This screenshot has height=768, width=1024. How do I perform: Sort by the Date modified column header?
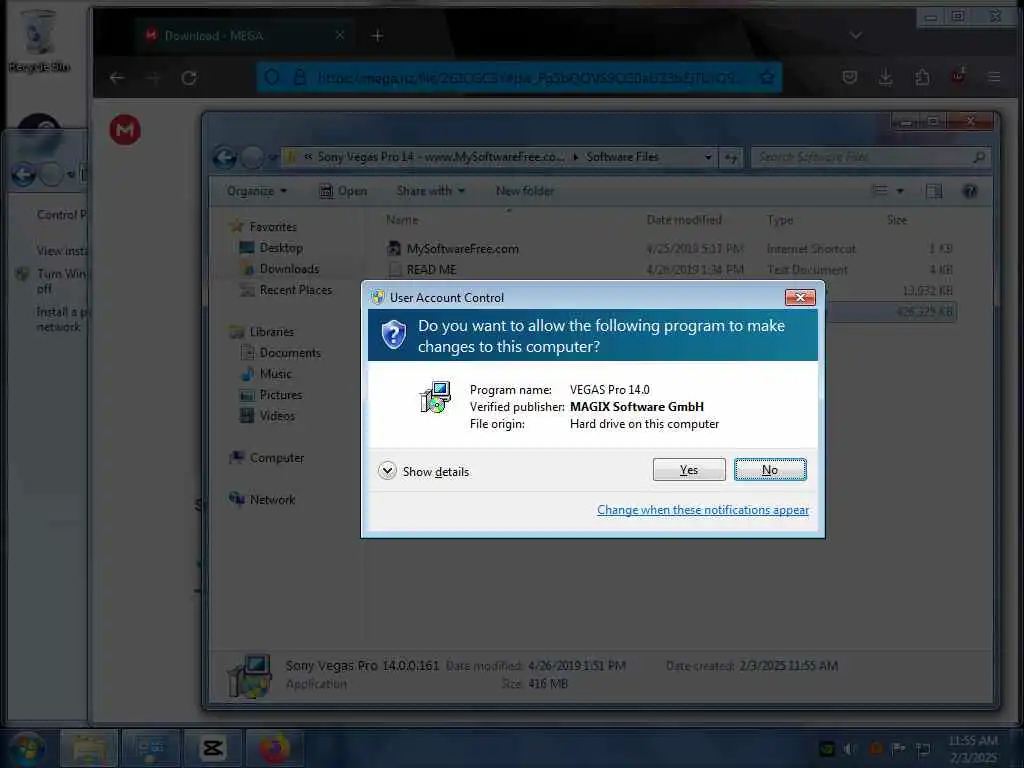[x=684, y=220]
